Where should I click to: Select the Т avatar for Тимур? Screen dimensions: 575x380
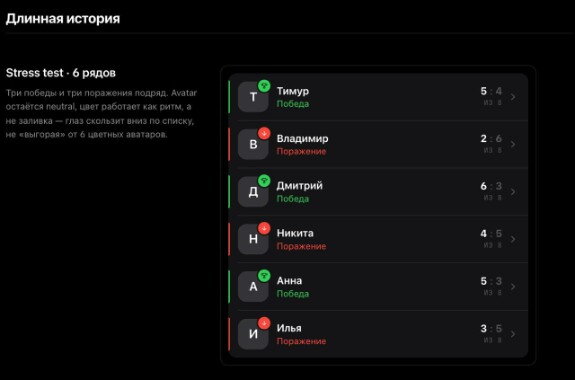point(253,97)
